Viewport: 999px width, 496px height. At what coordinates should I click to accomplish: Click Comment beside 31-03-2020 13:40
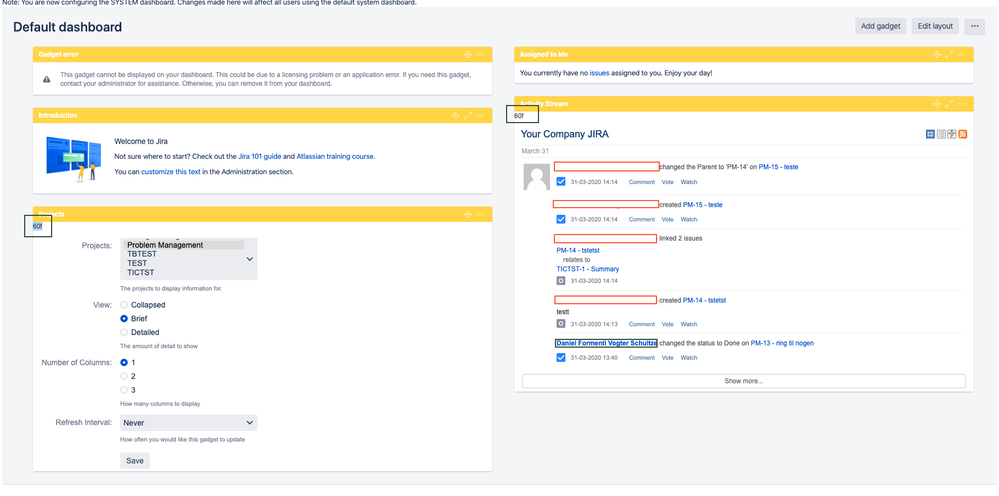point(642,358)
